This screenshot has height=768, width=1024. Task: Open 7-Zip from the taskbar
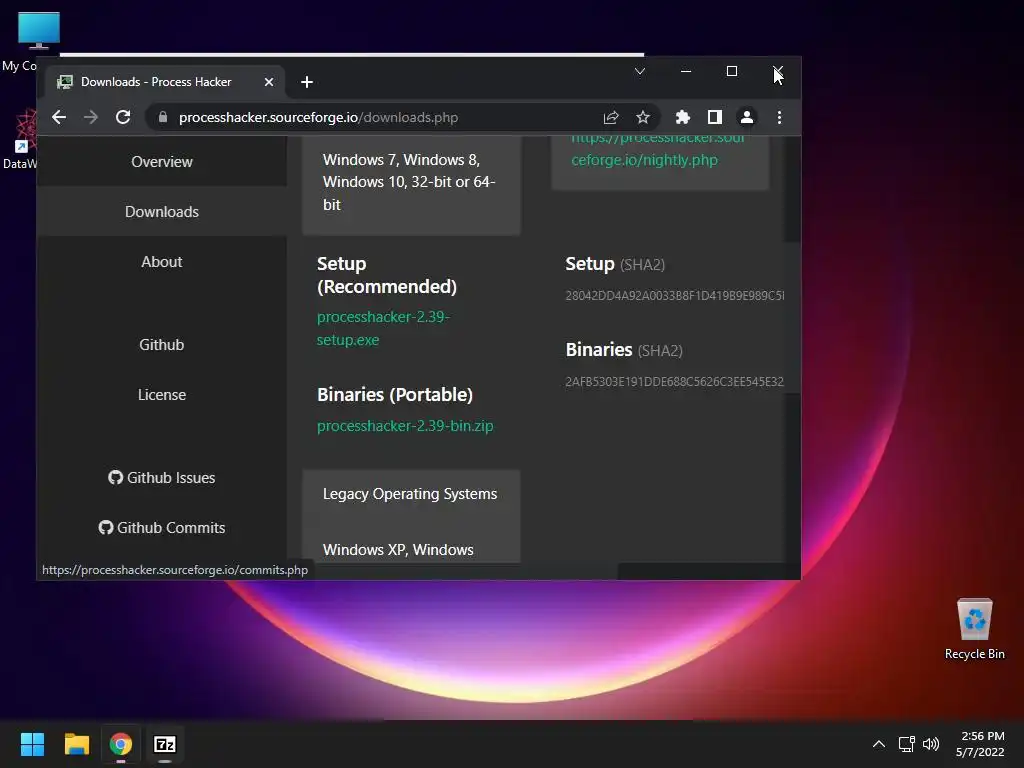click(x=165, y=744)
